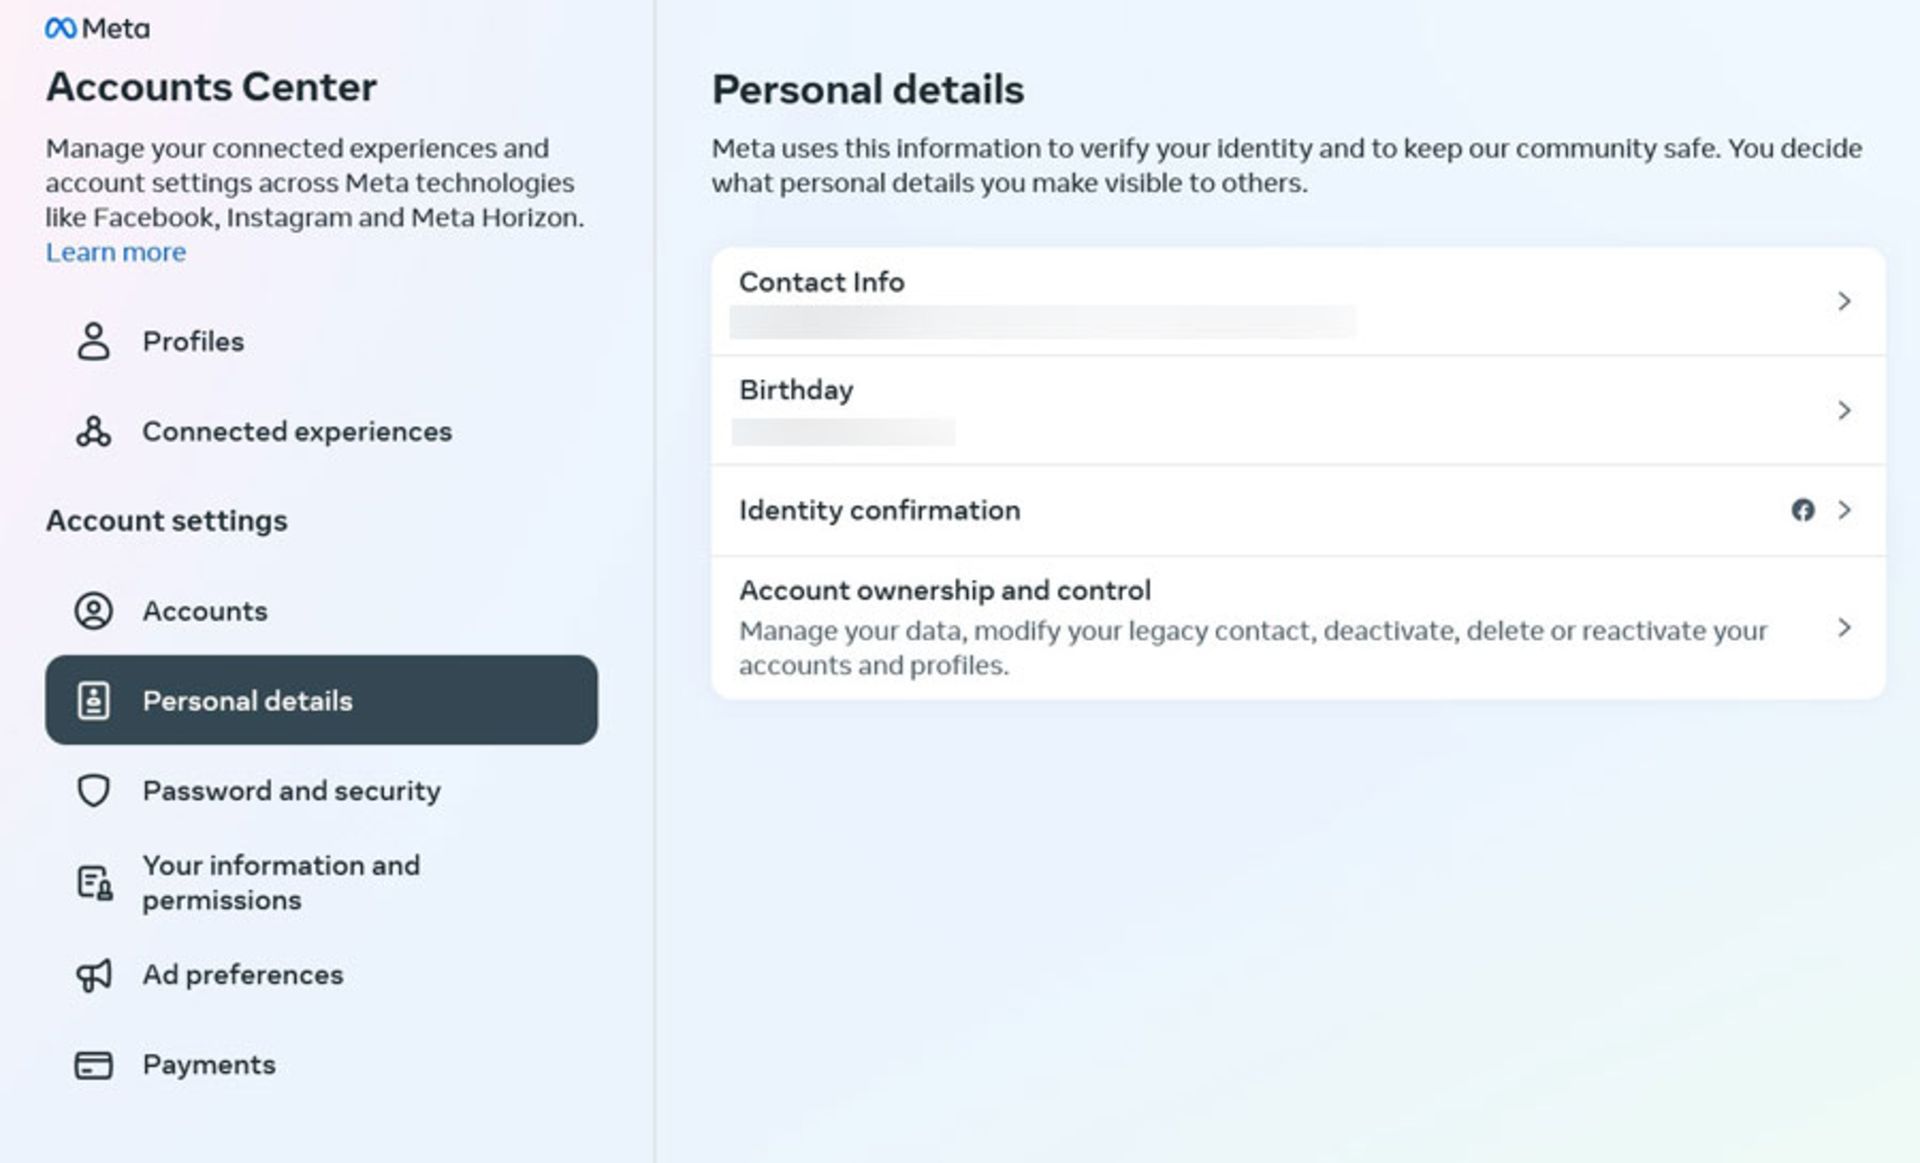This screenshot has height=1163, width=1920.
Task: Click the information and permissions document-lock icon
Action: coord(95,883)
